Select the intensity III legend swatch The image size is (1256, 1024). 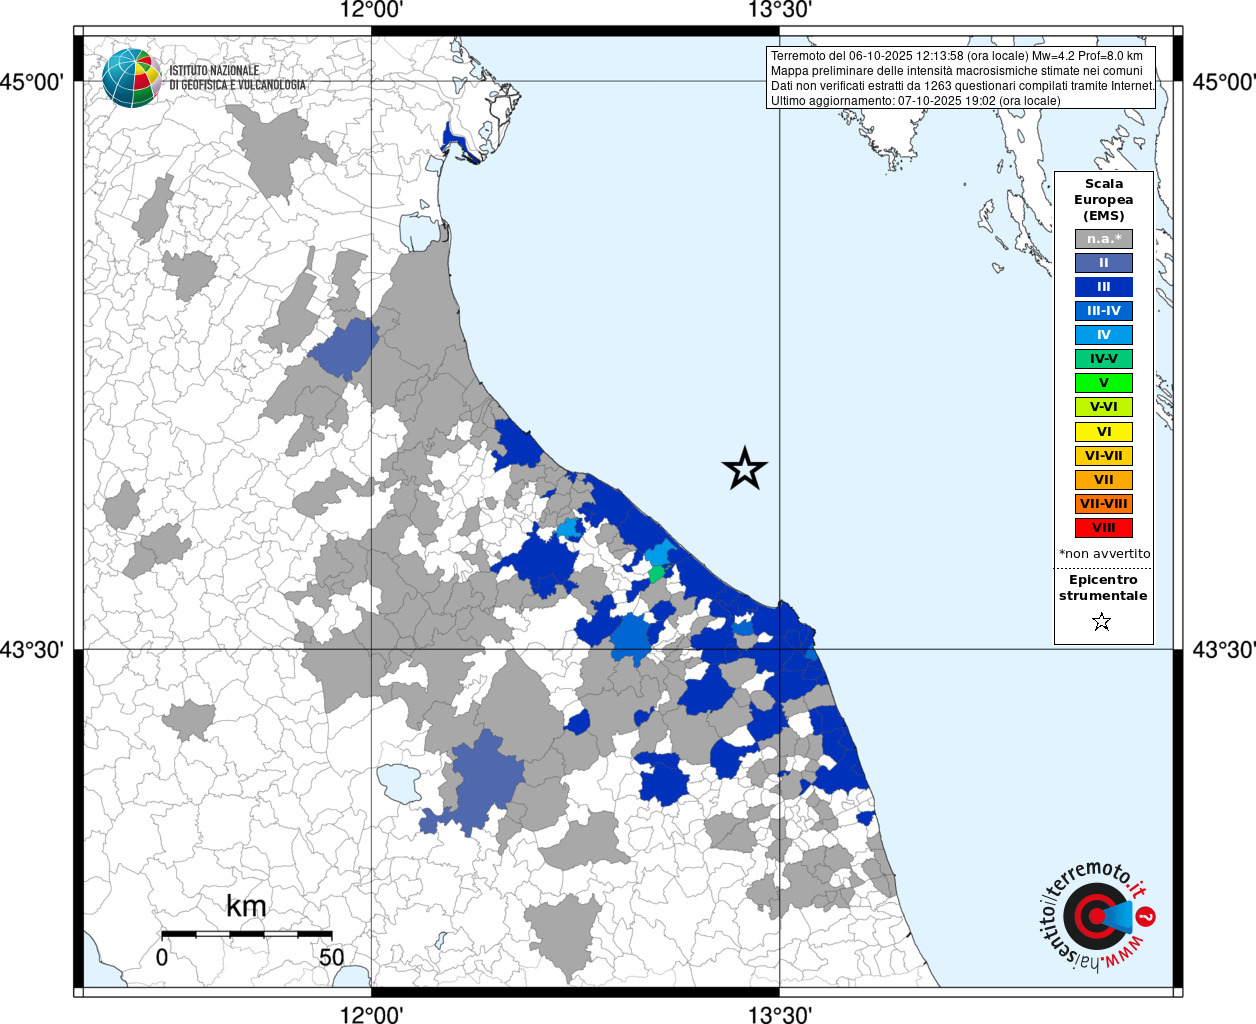(x=1104, y=287)
